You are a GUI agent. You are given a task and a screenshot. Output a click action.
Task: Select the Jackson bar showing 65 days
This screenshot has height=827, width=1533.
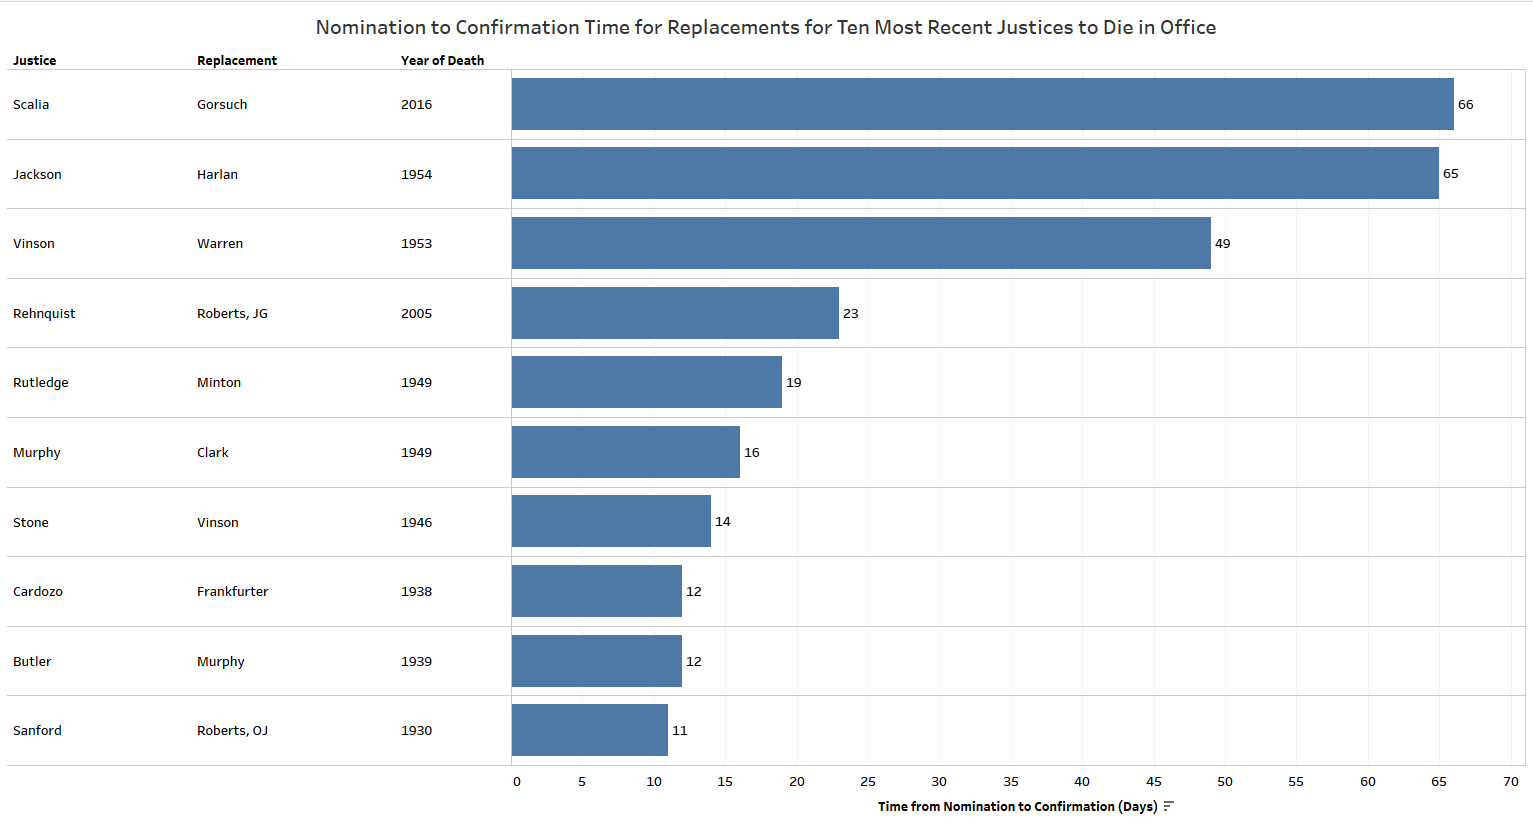tap(975, 173)
